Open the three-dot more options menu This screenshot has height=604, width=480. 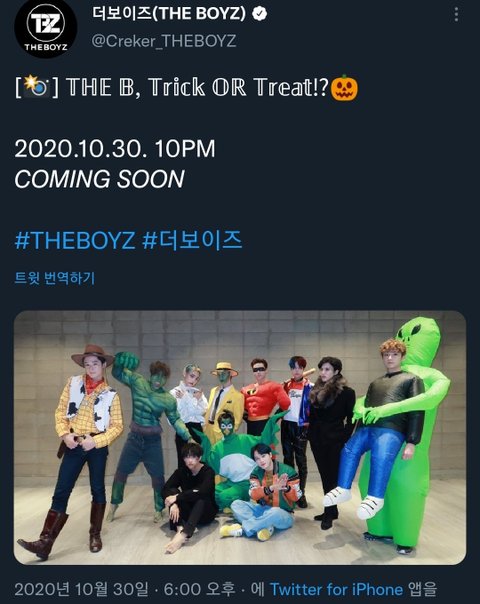[457, 15]
